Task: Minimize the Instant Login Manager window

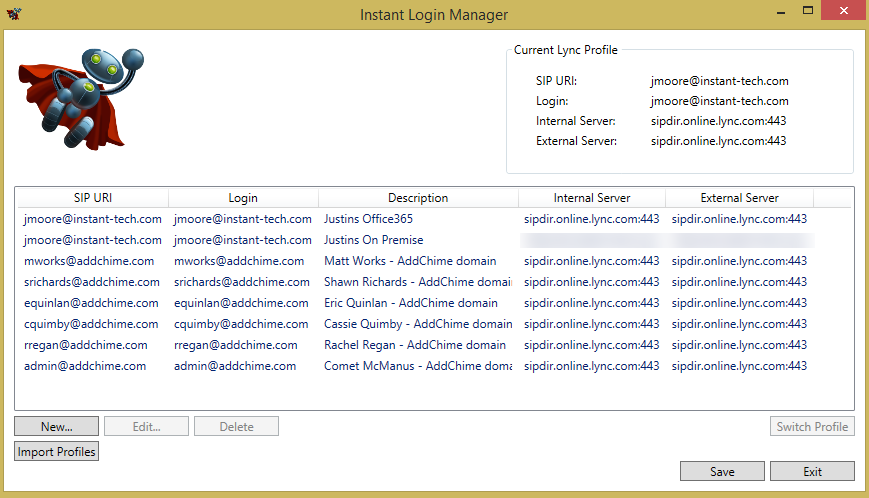Action: coord(781,11)
